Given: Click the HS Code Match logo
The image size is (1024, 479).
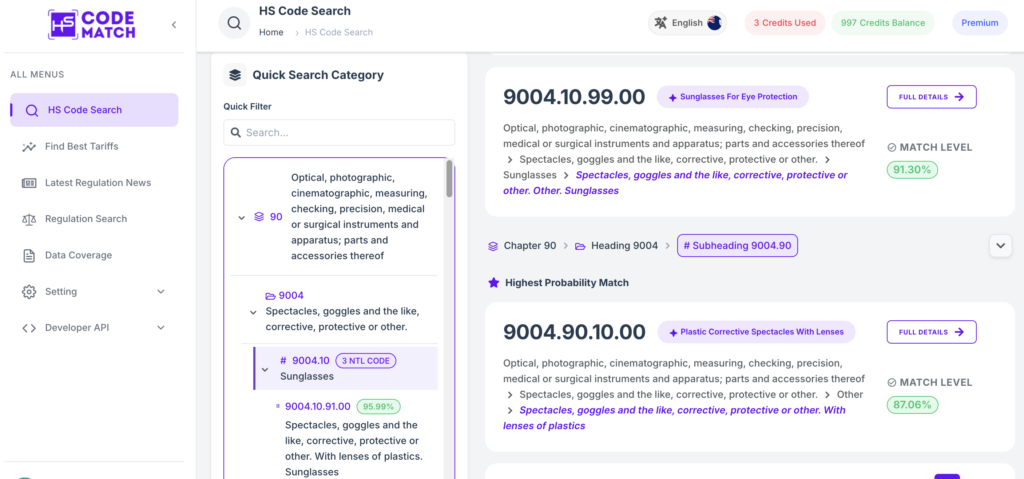Looking at the screenshot, I should (x=91, y=24).
